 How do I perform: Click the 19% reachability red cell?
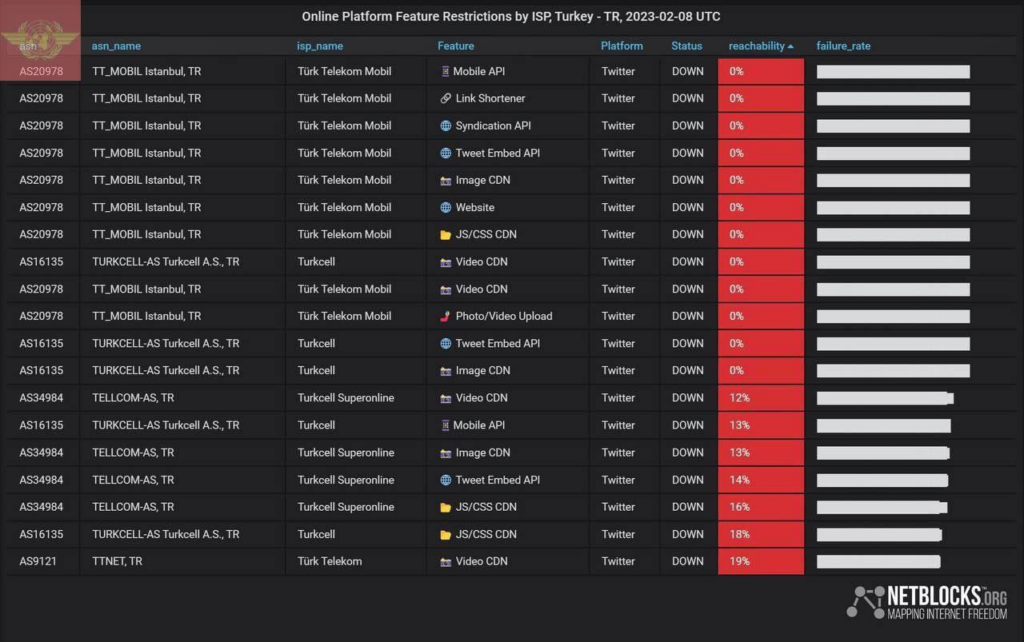(x=760, y=562)
